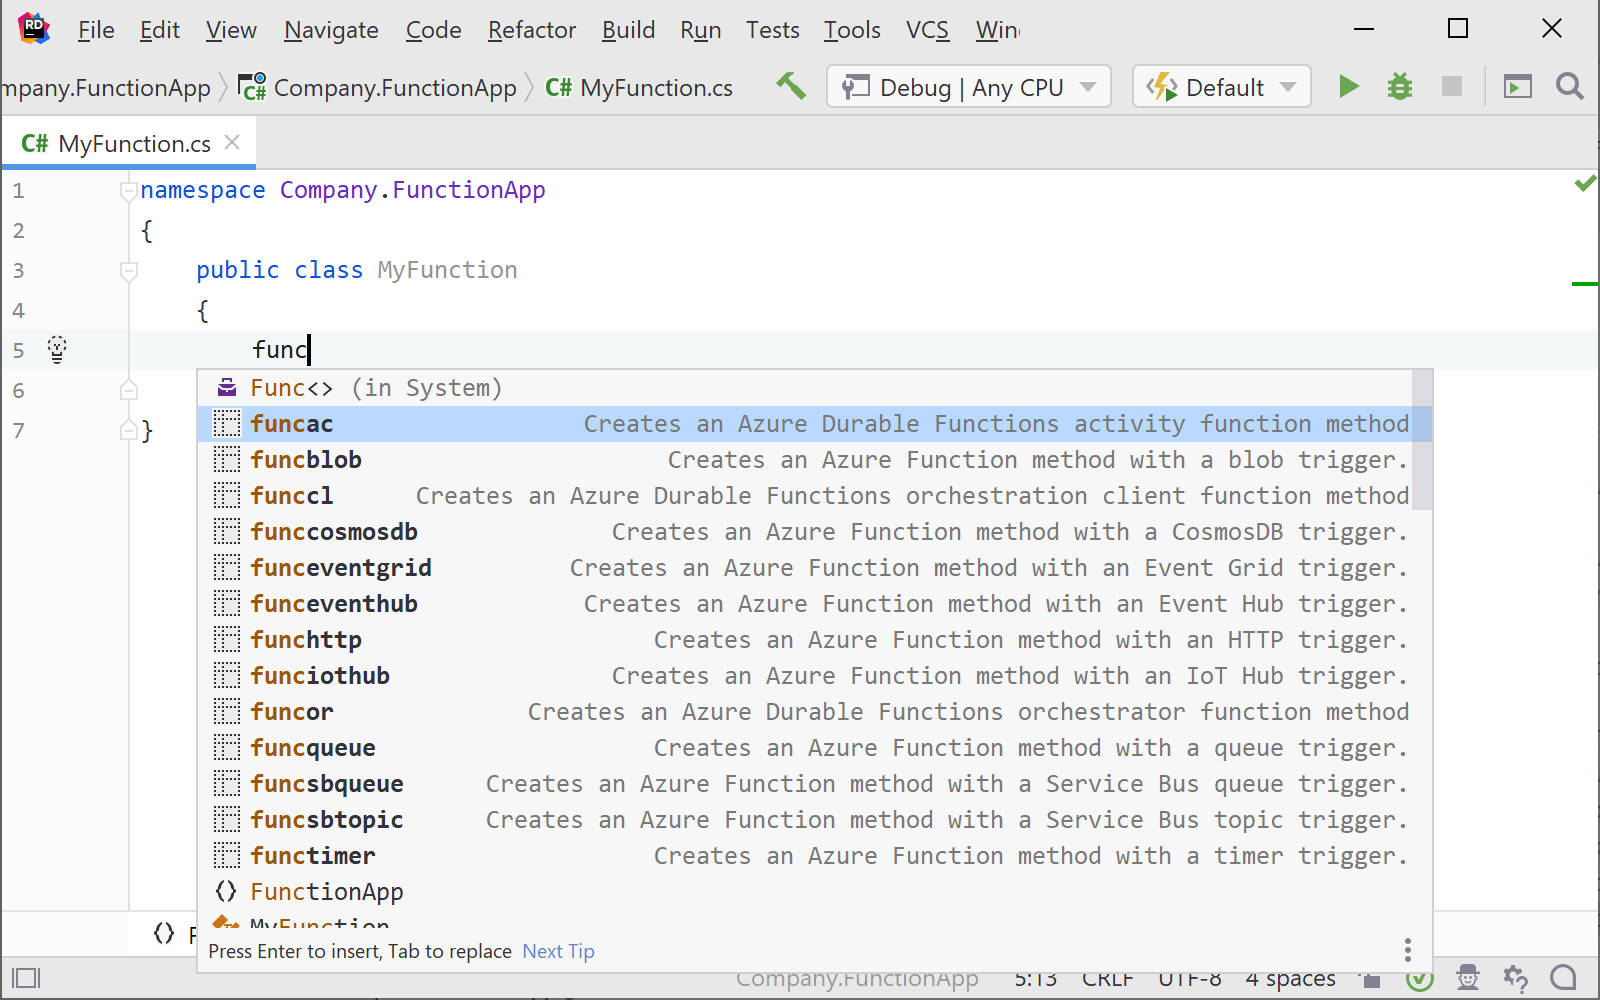Open the Run menu
1600x1000 pixels.
pos(701,30)
